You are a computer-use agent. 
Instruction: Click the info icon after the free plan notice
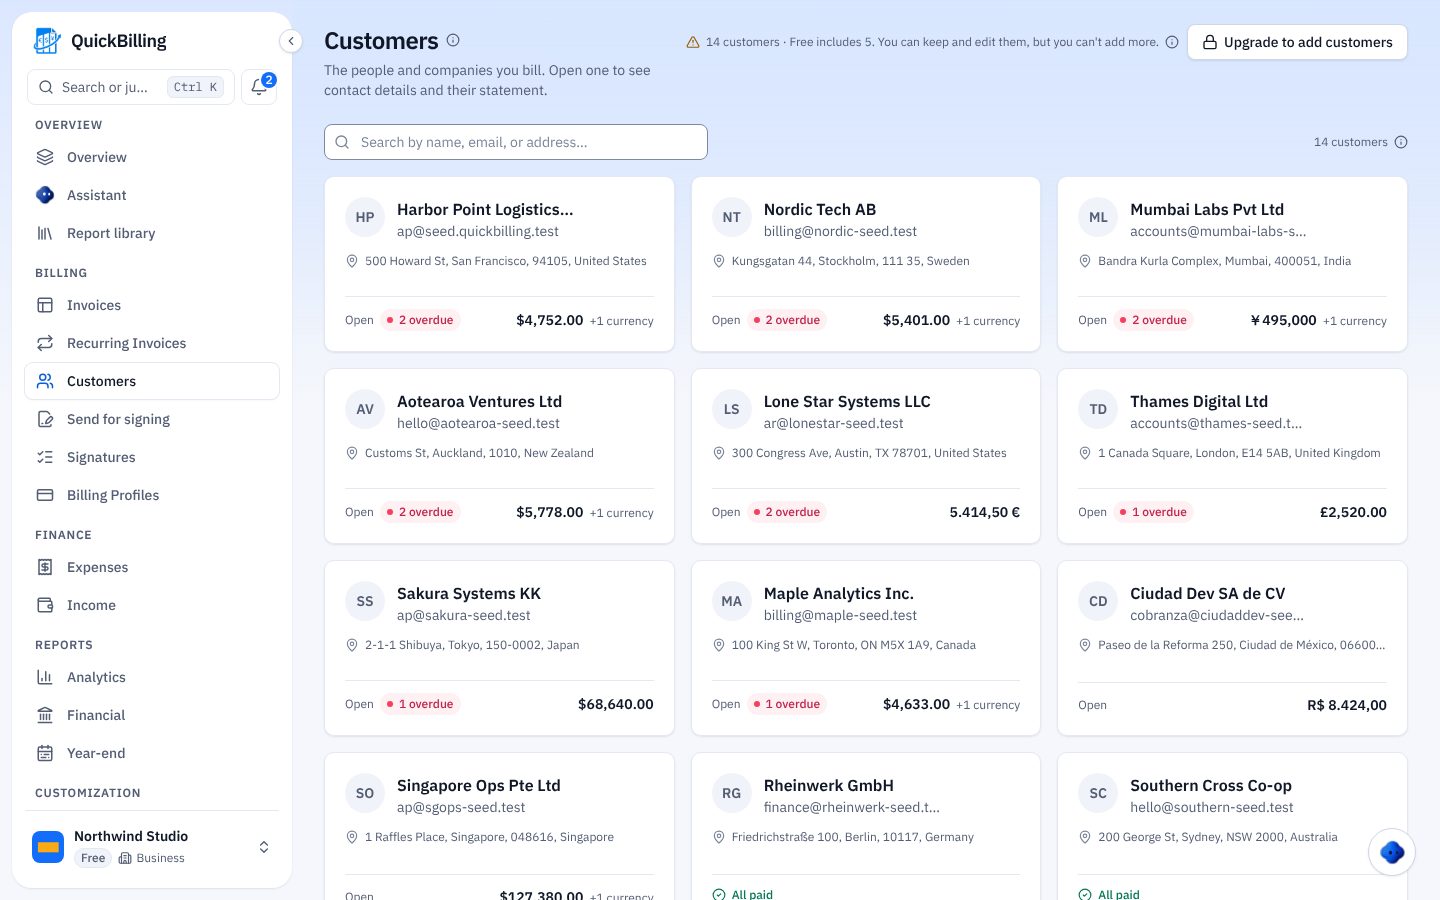pyautogui.click(x=1172, y=42)
